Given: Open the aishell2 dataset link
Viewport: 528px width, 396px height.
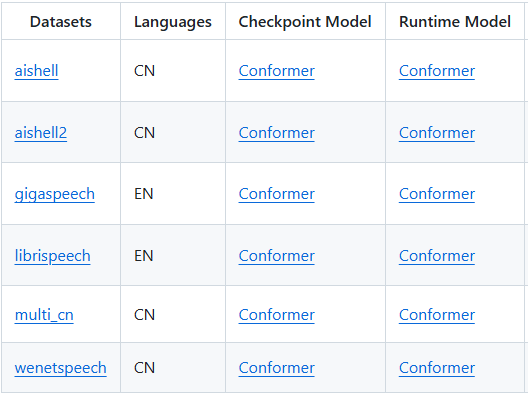Looking at the screenshot, I should pyautogui.click(x=41, y=133).
